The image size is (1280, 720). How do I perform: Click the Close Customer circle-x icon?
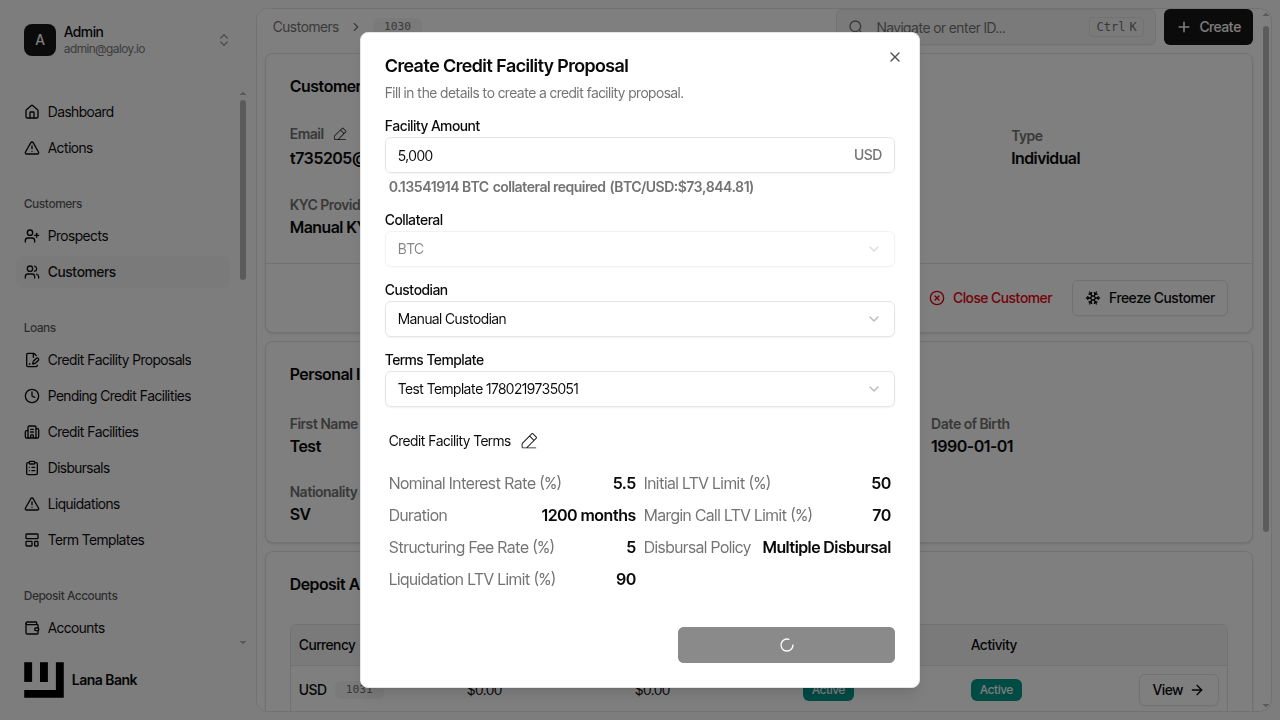(937, 298)
